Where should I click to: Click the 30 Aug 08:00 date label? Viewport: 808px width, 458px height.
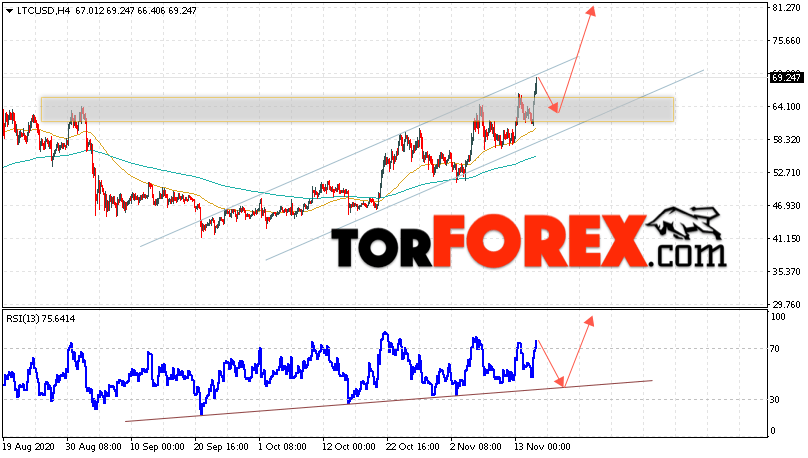[x=94, y=446]
